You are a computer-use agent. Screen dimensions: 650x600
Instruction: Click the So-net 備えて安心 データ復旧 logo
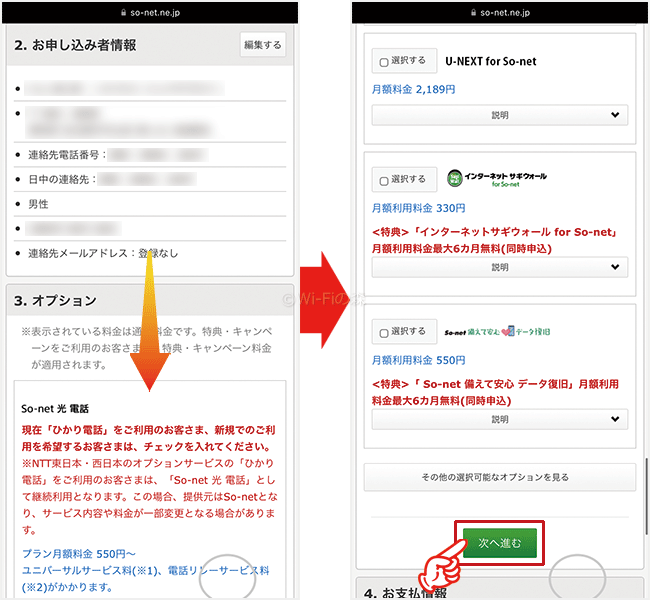497,332
